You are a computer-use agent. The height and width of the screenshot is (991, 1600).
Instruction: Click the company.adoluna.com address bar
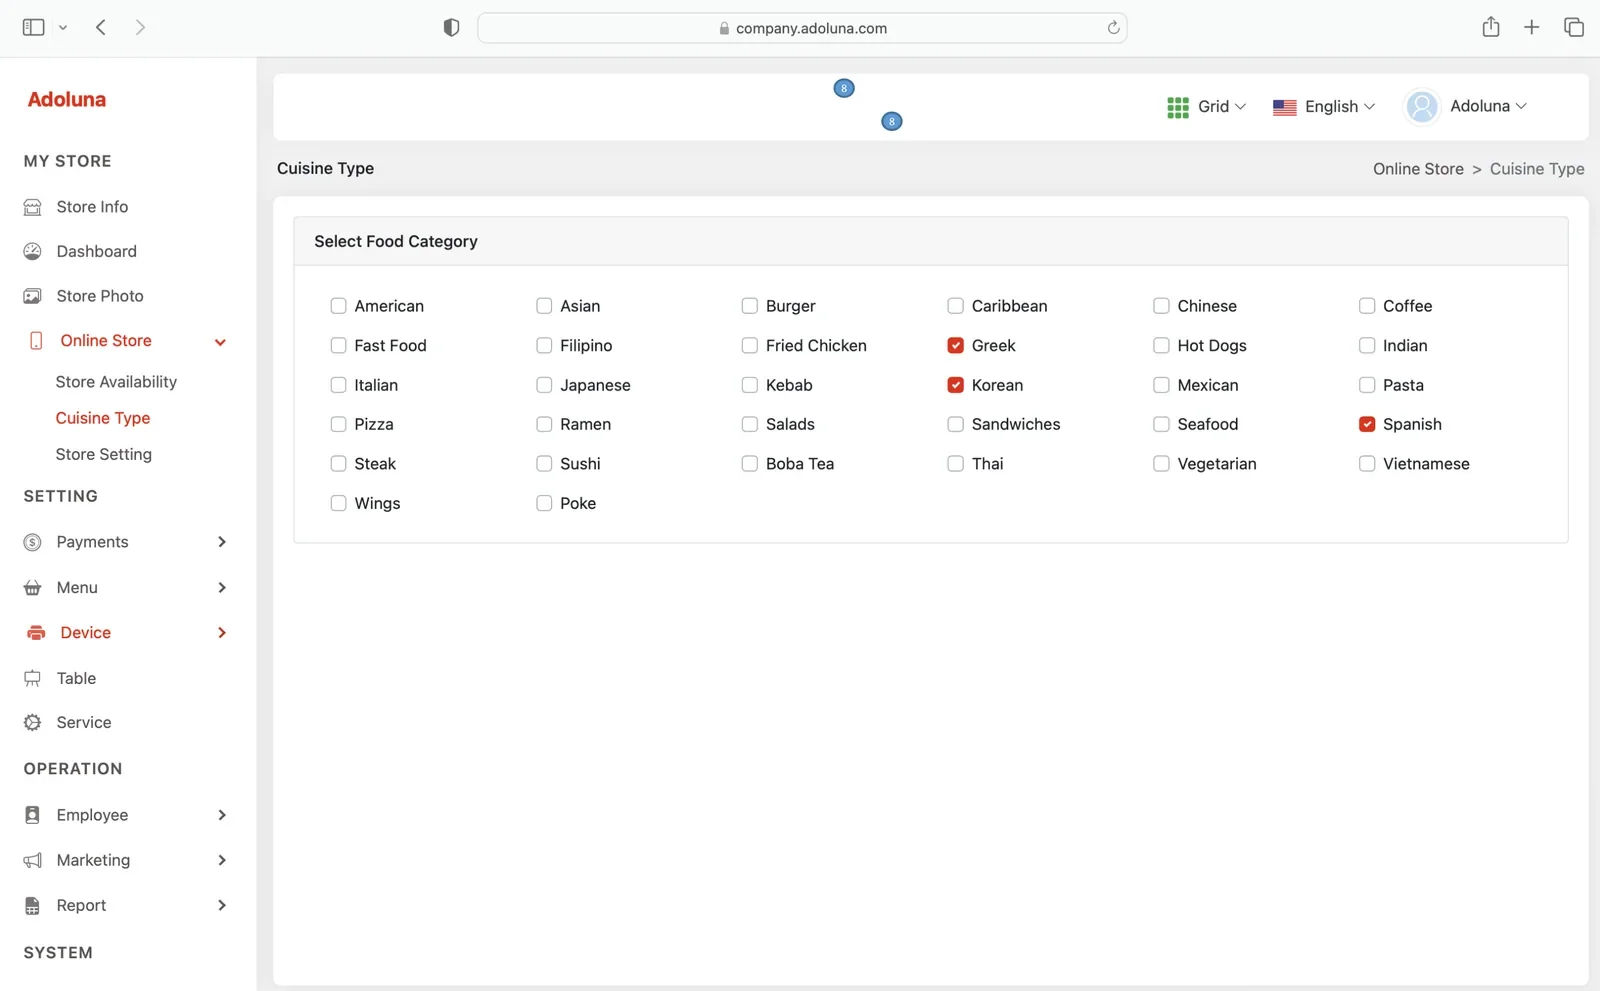802,28
